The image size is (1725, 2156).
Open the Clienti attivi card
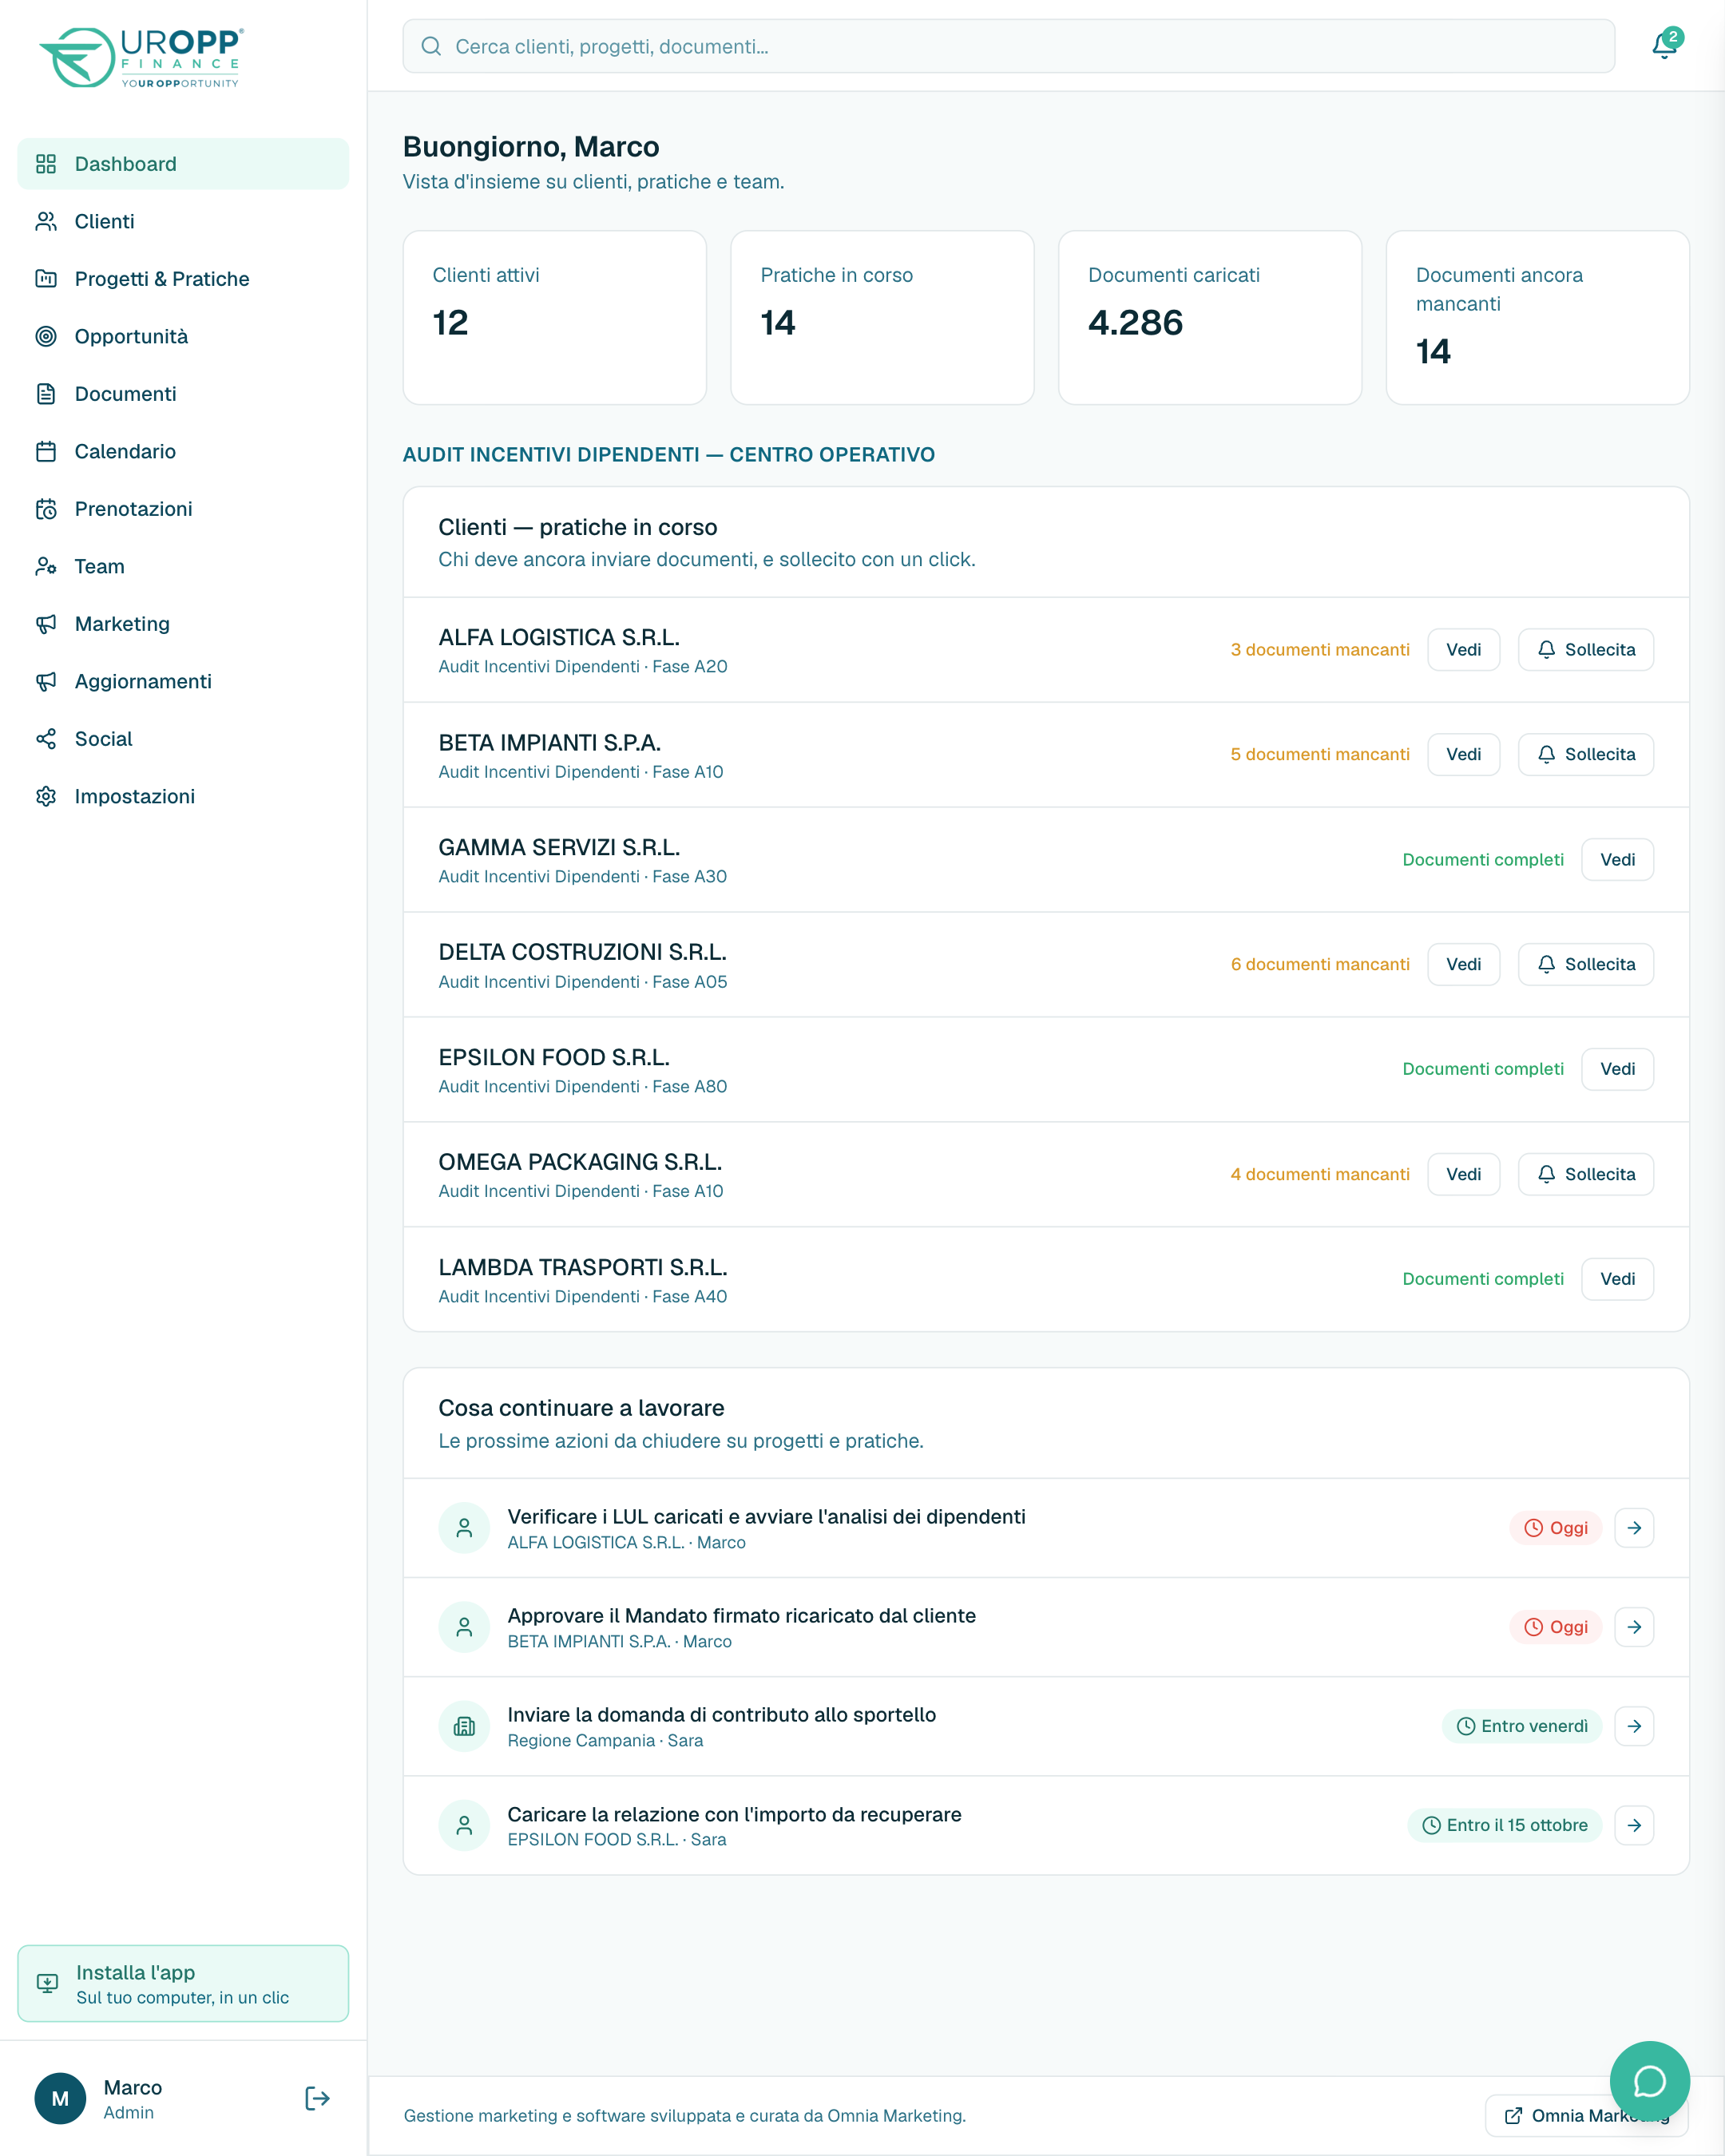(x=554, y=318)
